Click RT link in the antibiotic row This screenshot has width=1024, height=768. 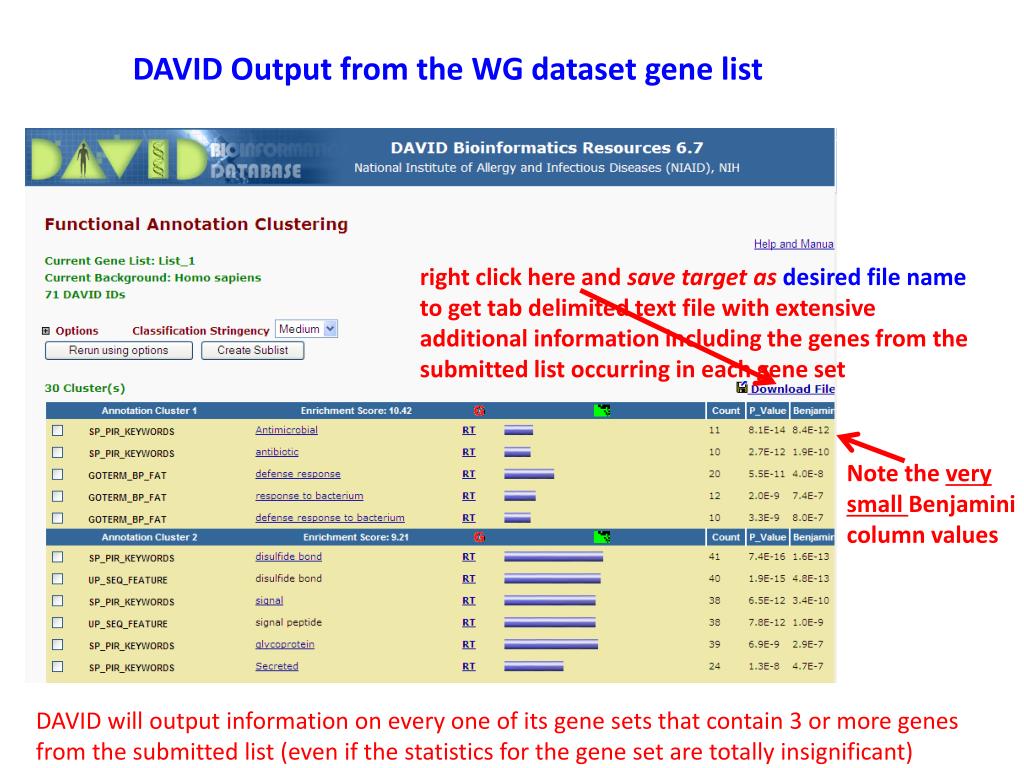coord(469,452)
